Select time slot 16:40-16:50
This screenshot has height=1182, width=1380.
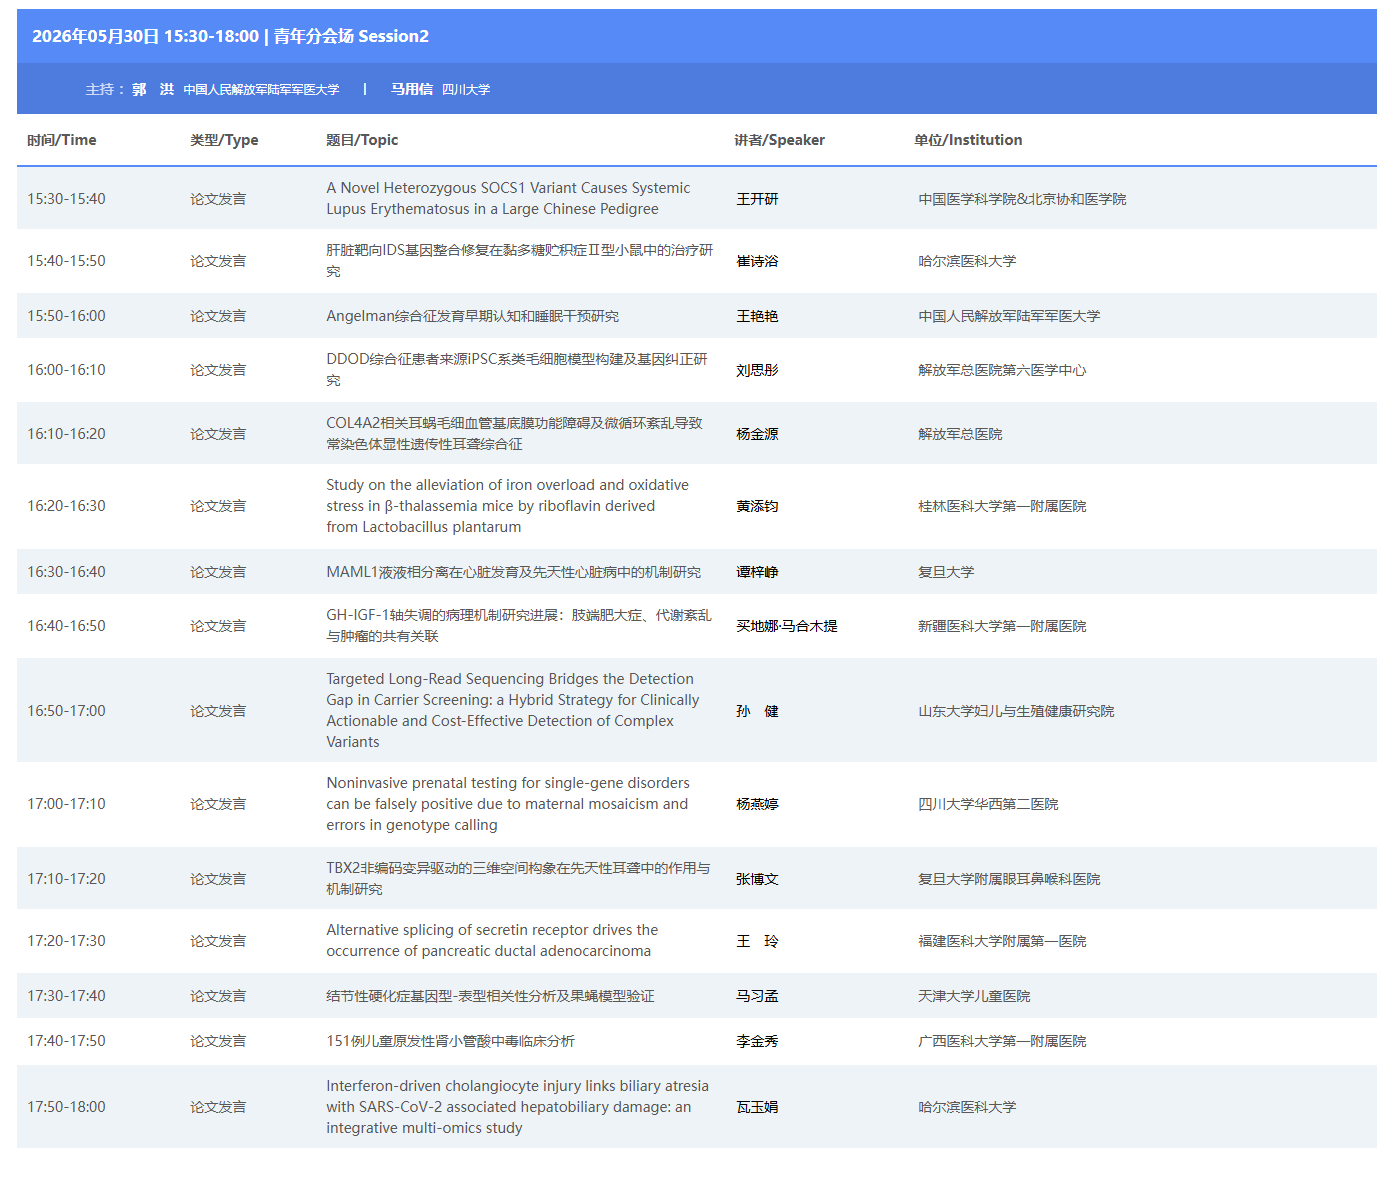[x=66, y=626]
